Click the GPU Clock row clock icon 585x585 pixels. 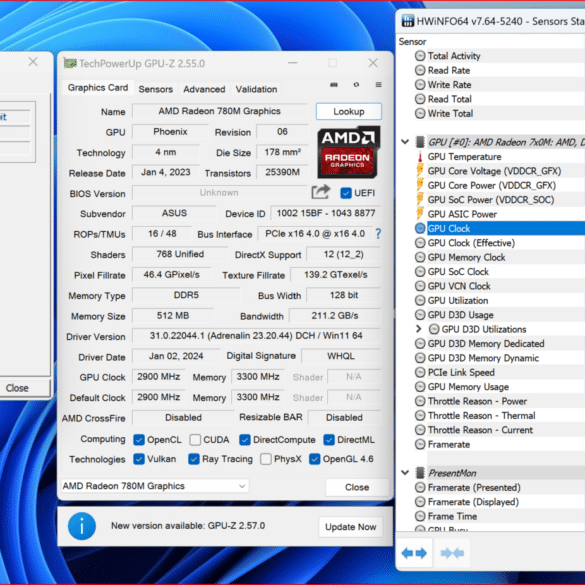pos(420,228)
